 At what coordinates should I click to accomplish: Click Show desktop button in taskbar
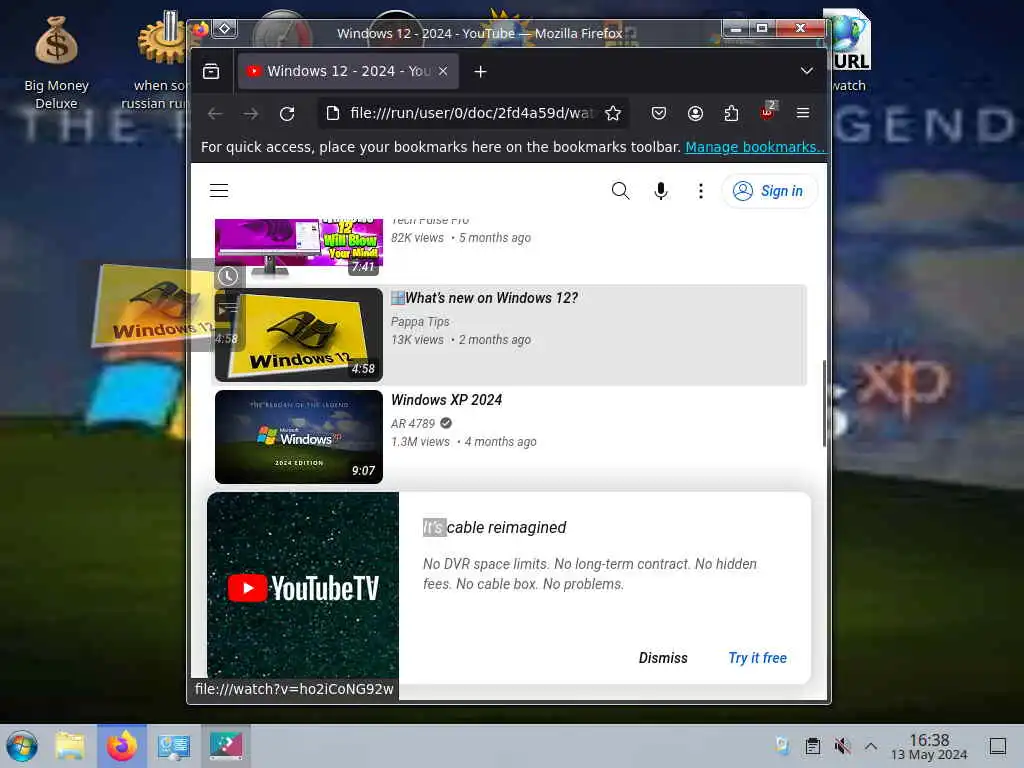pos(997,746)
